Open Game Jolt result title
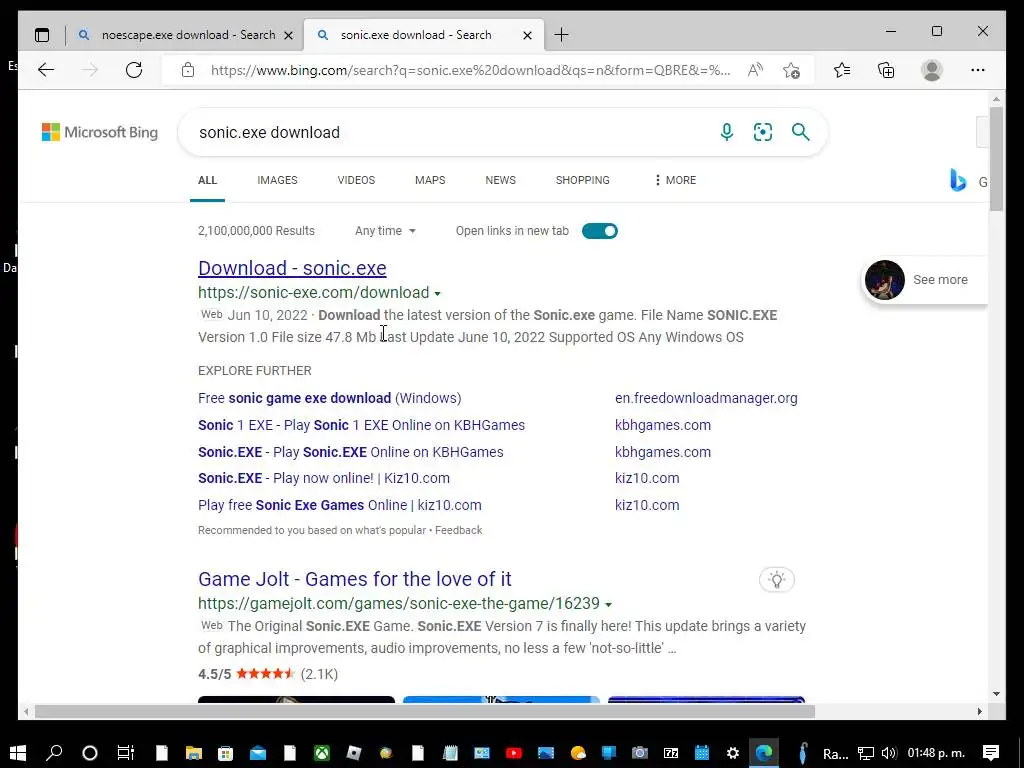Image resolution: width=1024 pixels, height=768 pixels. click(355, 579)
